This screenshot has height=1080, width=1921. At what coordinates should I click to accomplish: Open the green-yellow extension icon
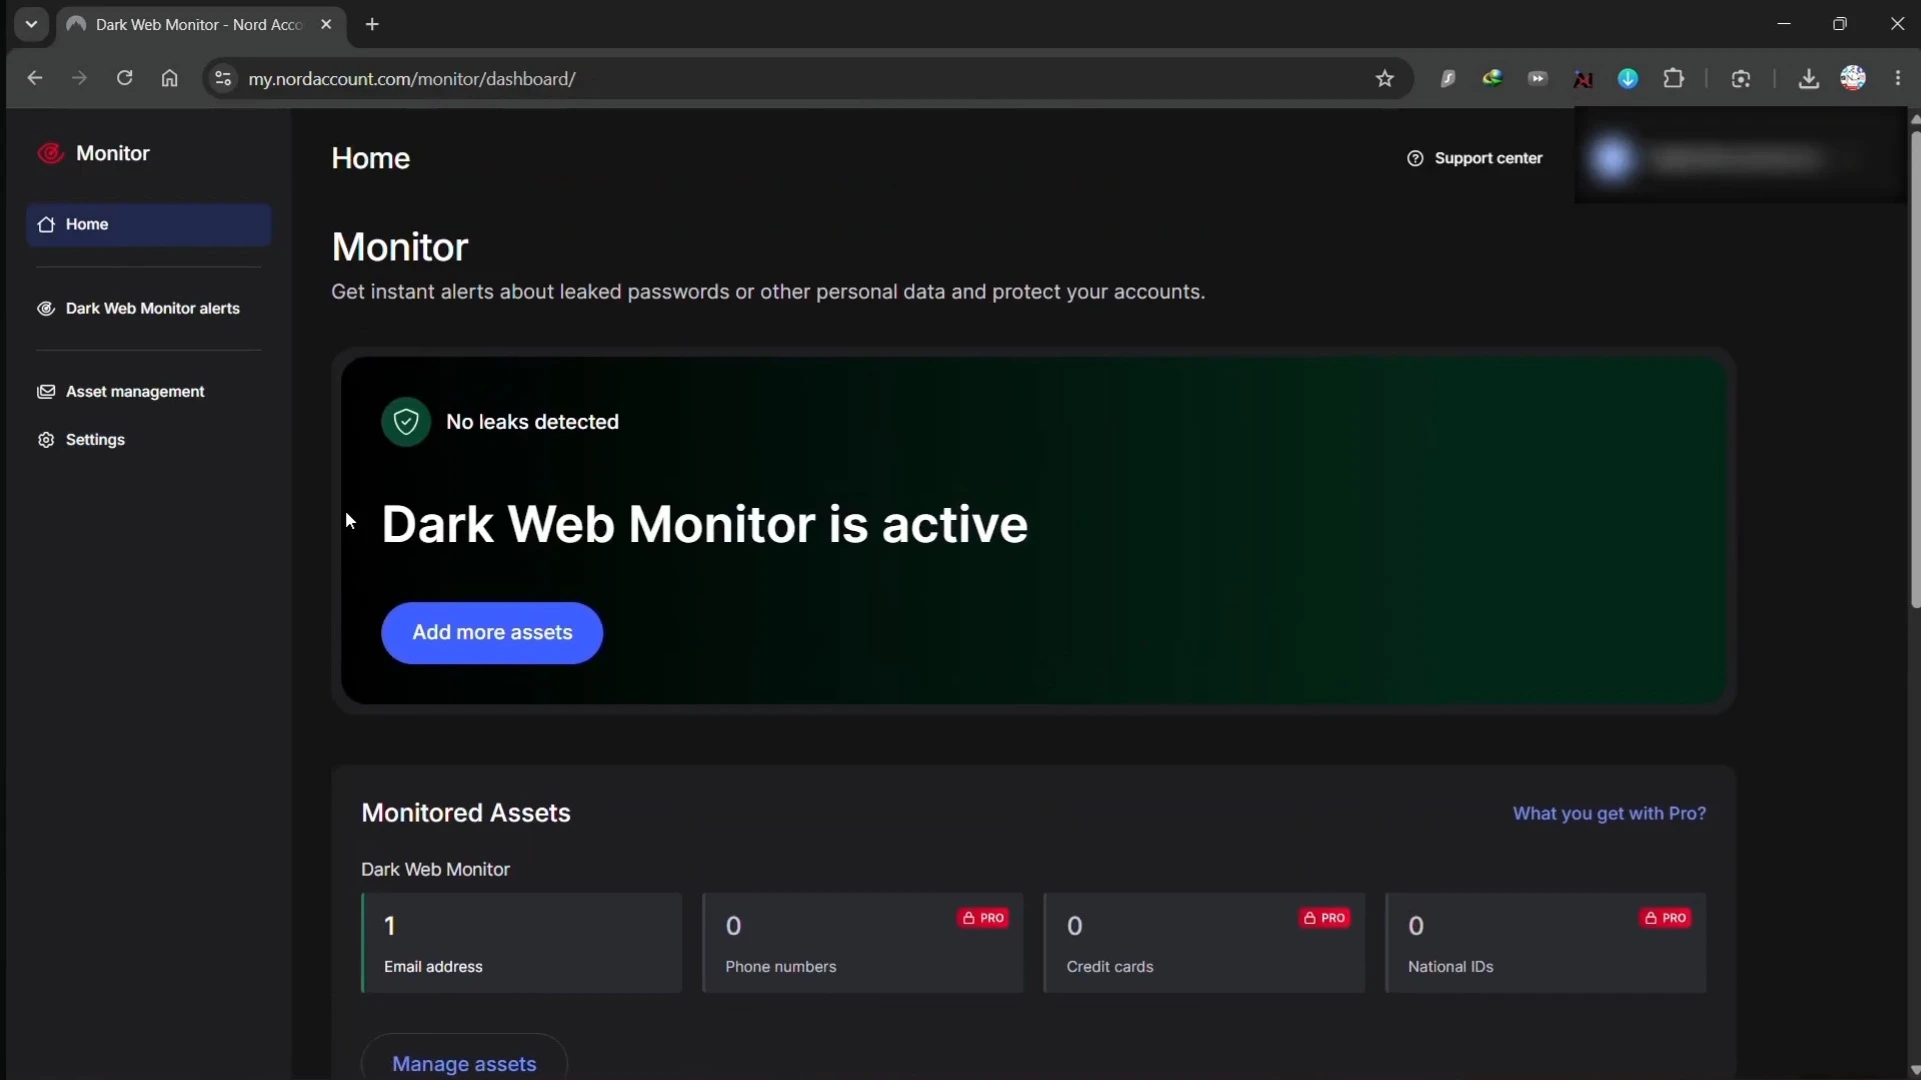1492,78
